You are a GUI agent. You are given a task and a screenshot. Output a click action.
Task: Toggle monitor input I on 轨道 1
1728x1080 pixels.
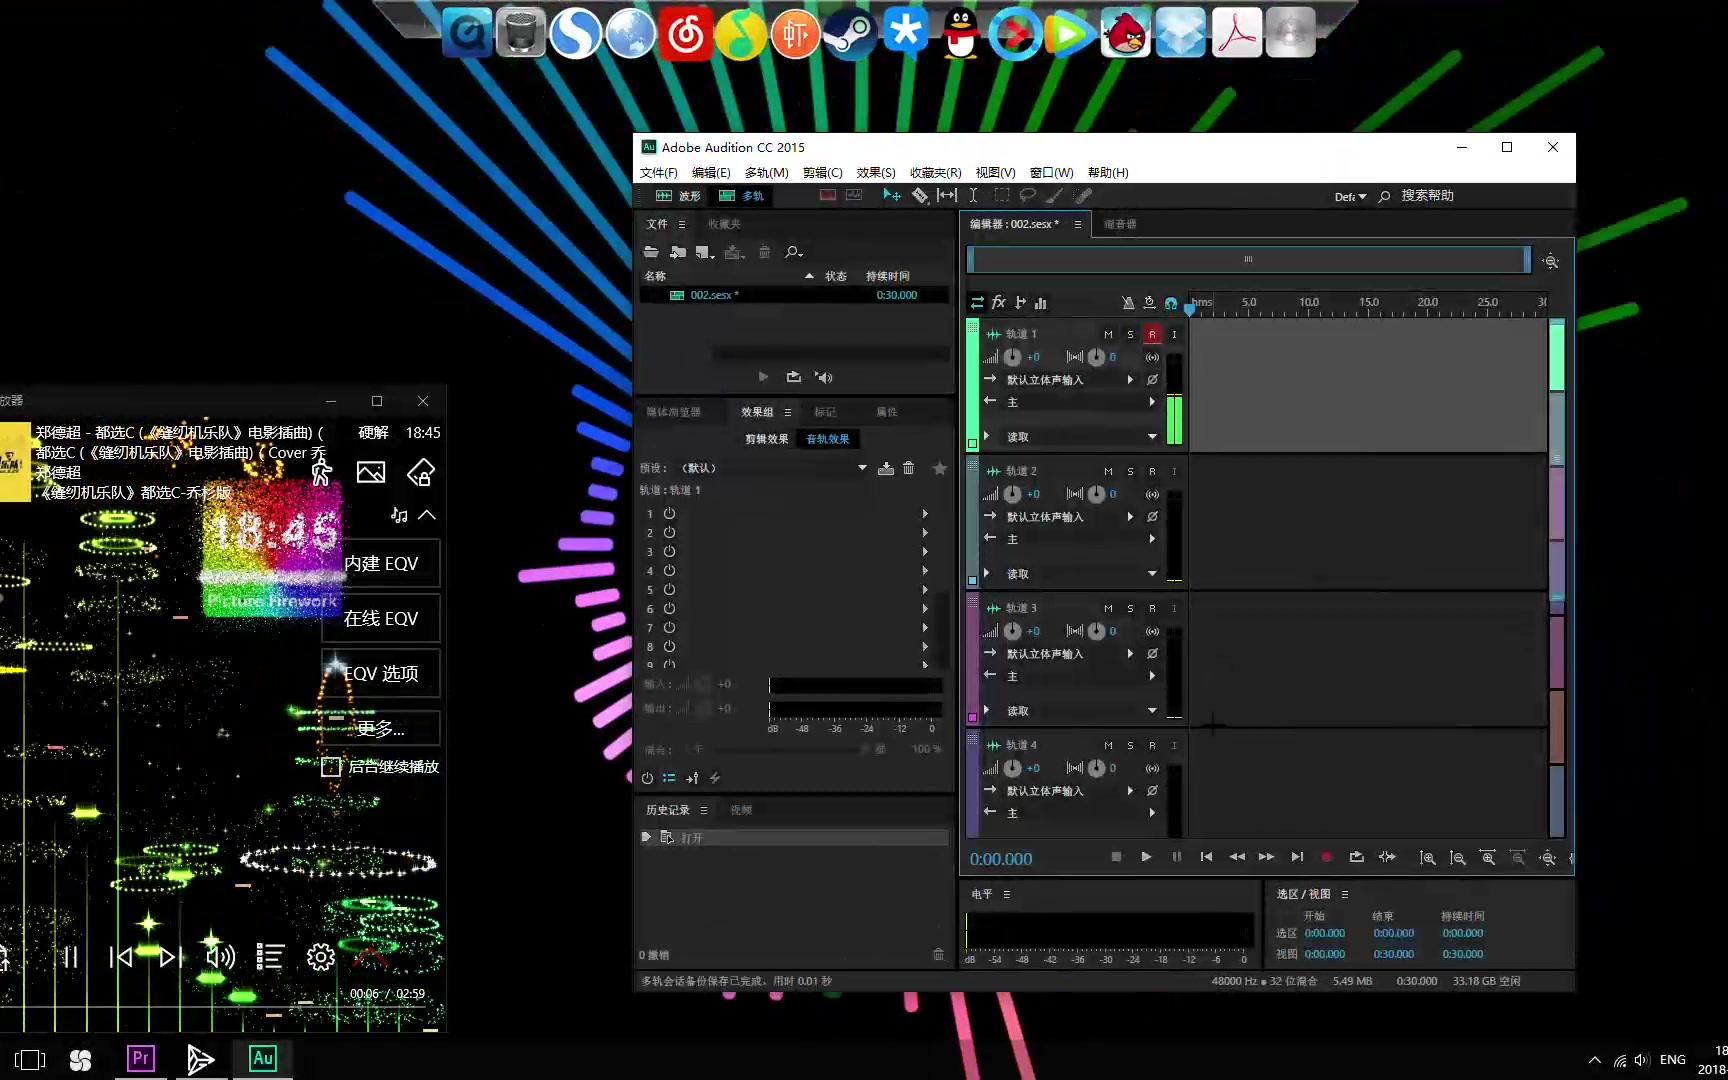click(x=1174, y=334)
